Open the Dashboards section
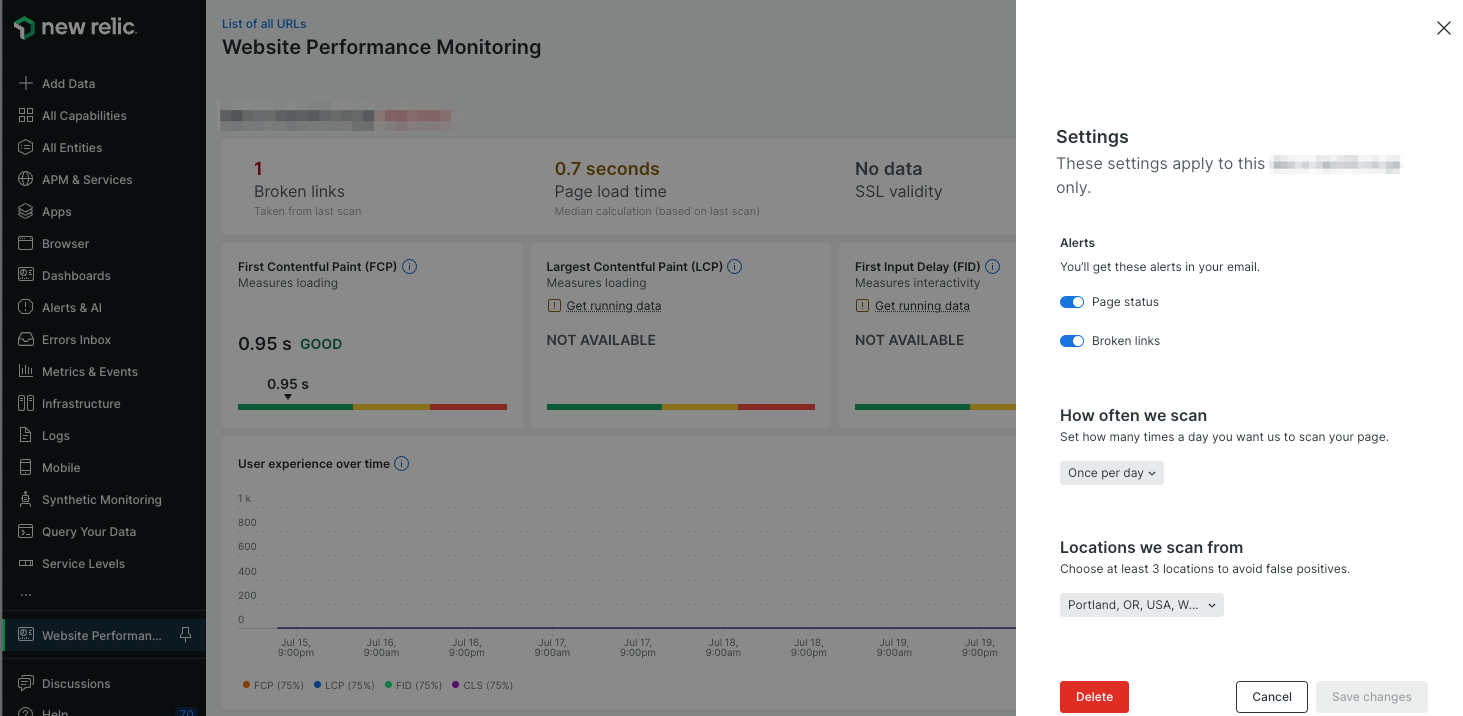 (x=75, y=275)
